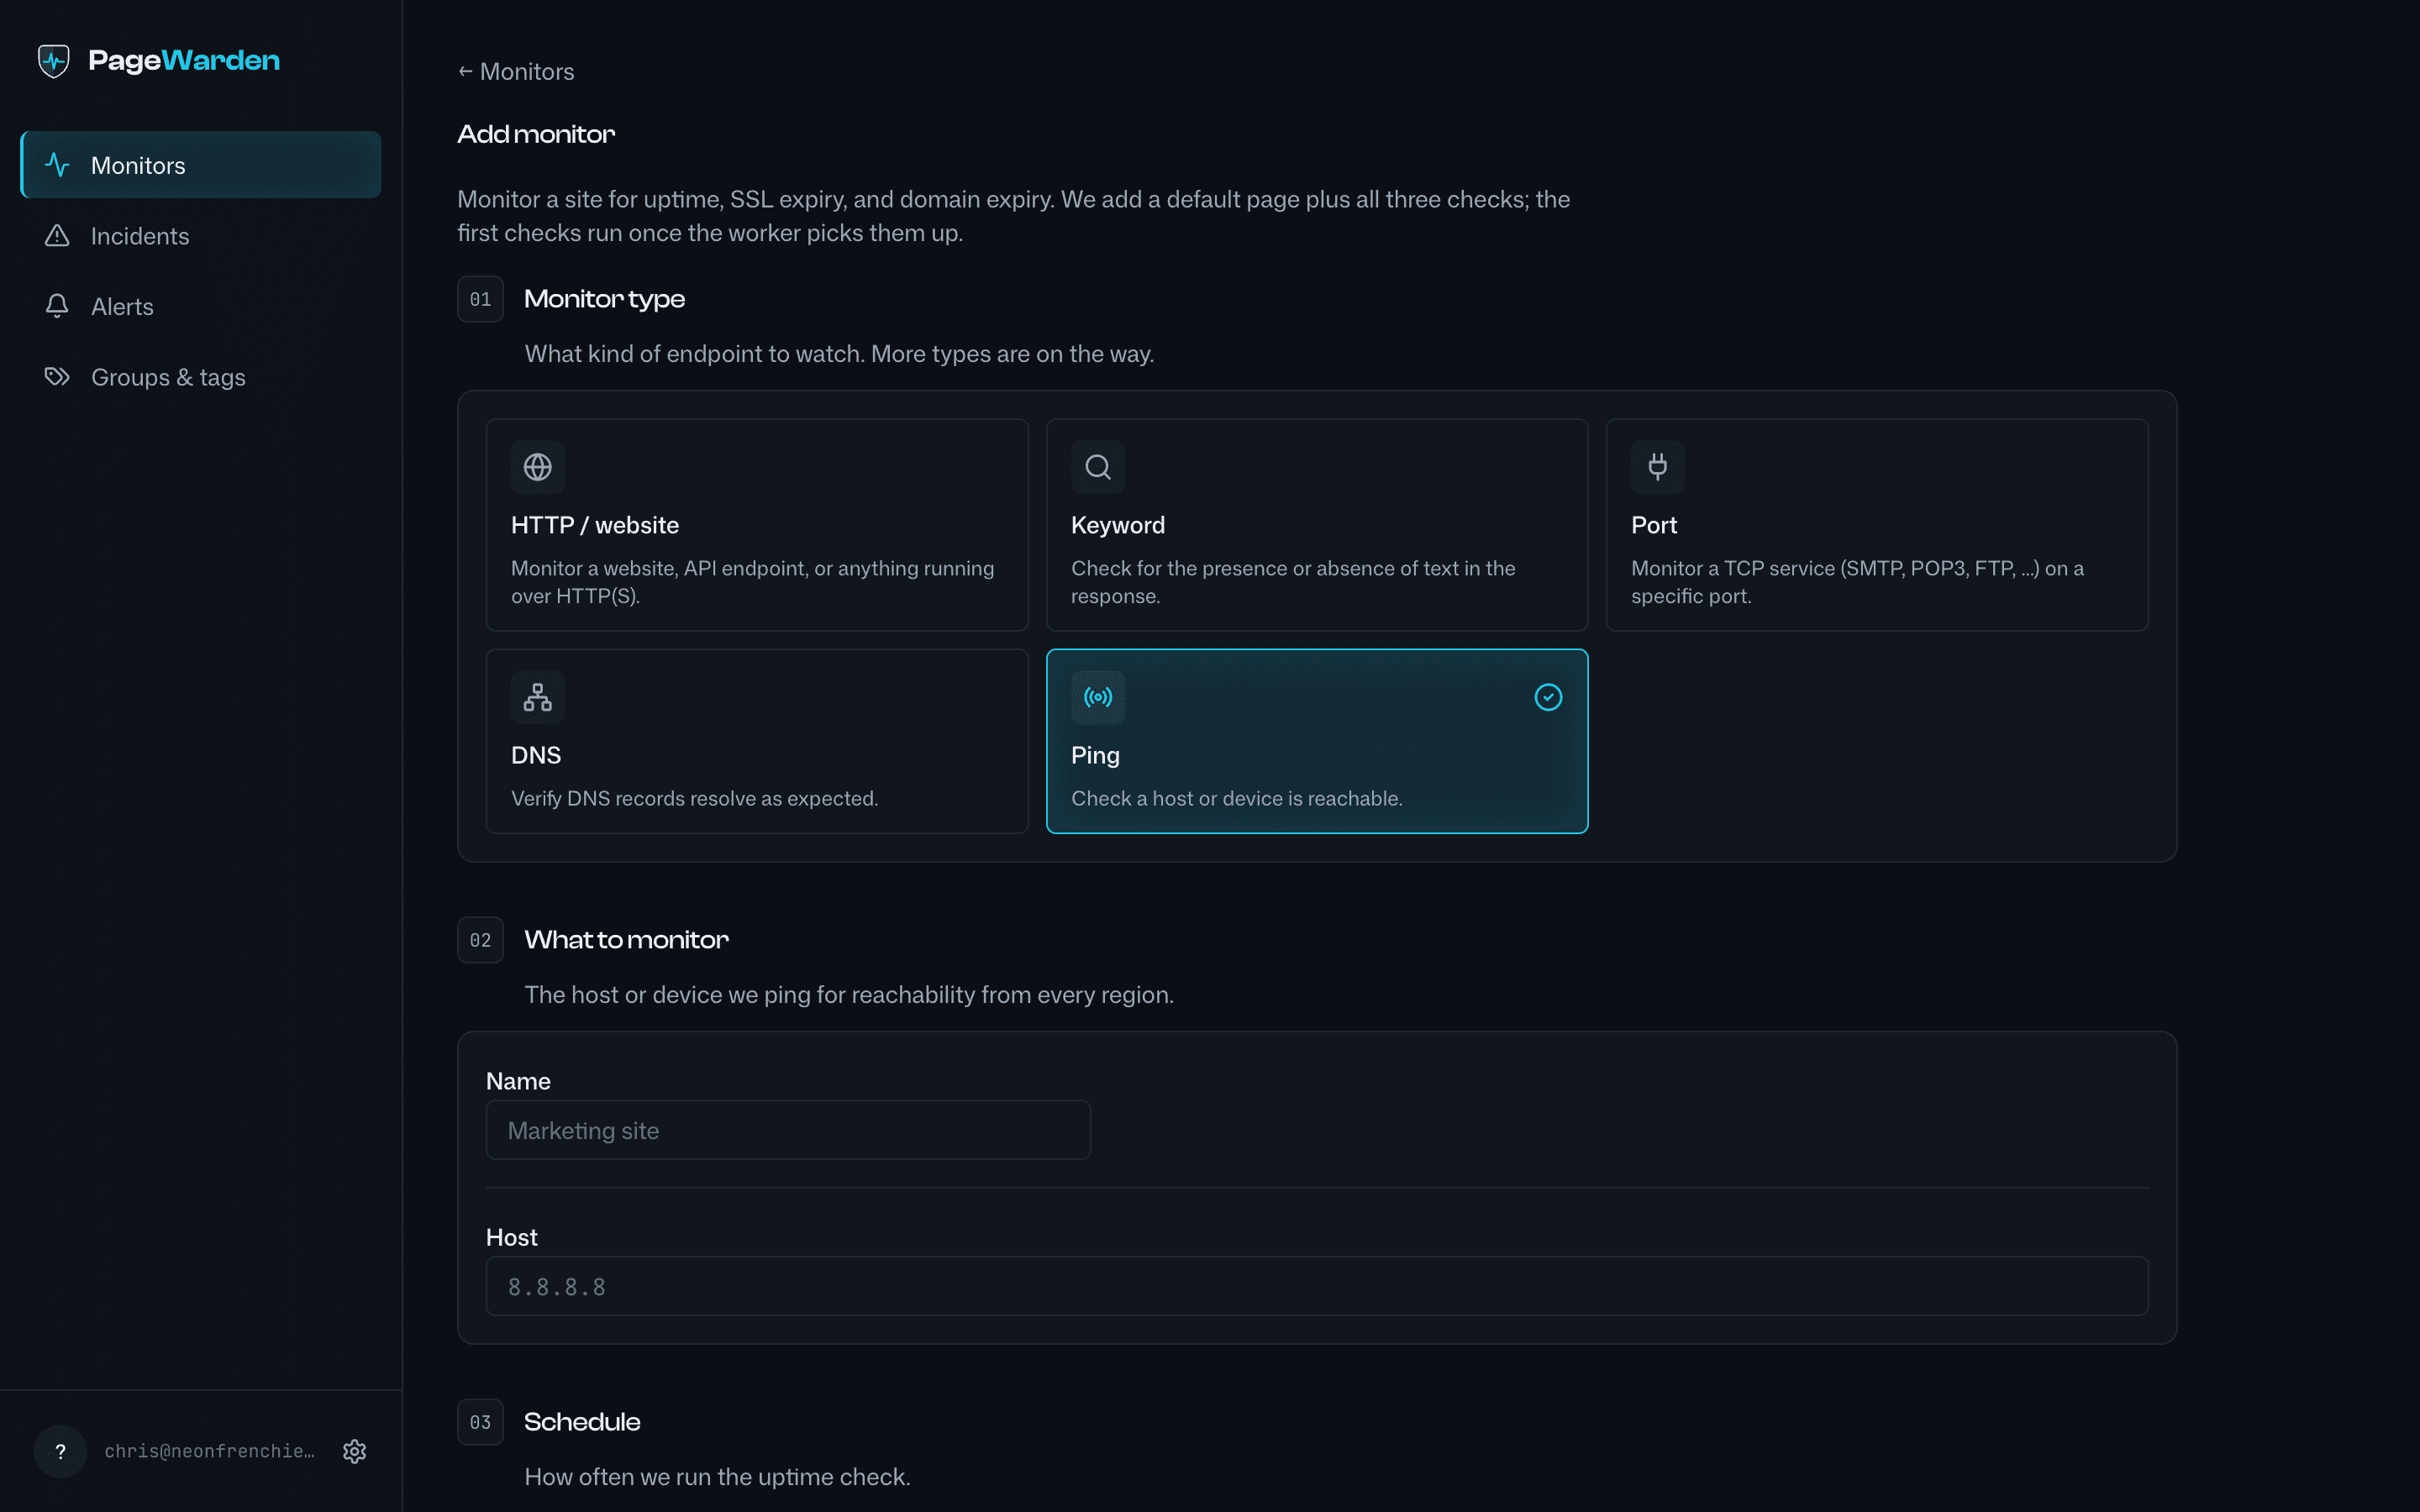
Task: Click the selected checkmark on Ping card
Action: click(1548, 697)
